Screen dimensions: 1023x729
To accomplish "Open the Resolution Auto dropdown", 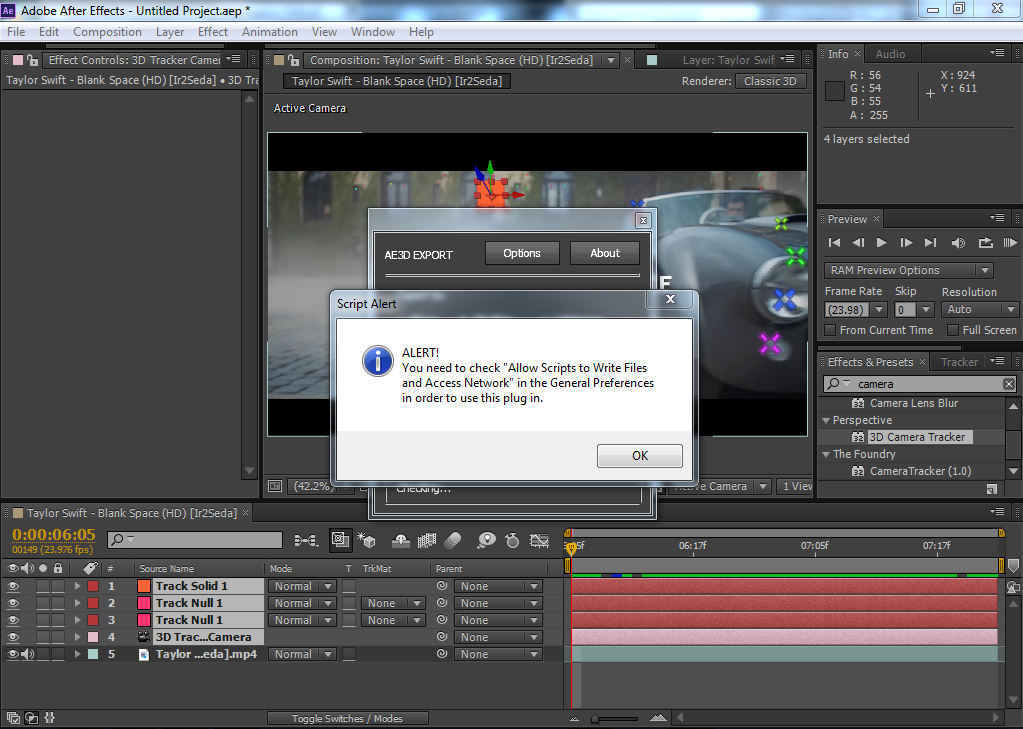I will click(x=980, y=309).
